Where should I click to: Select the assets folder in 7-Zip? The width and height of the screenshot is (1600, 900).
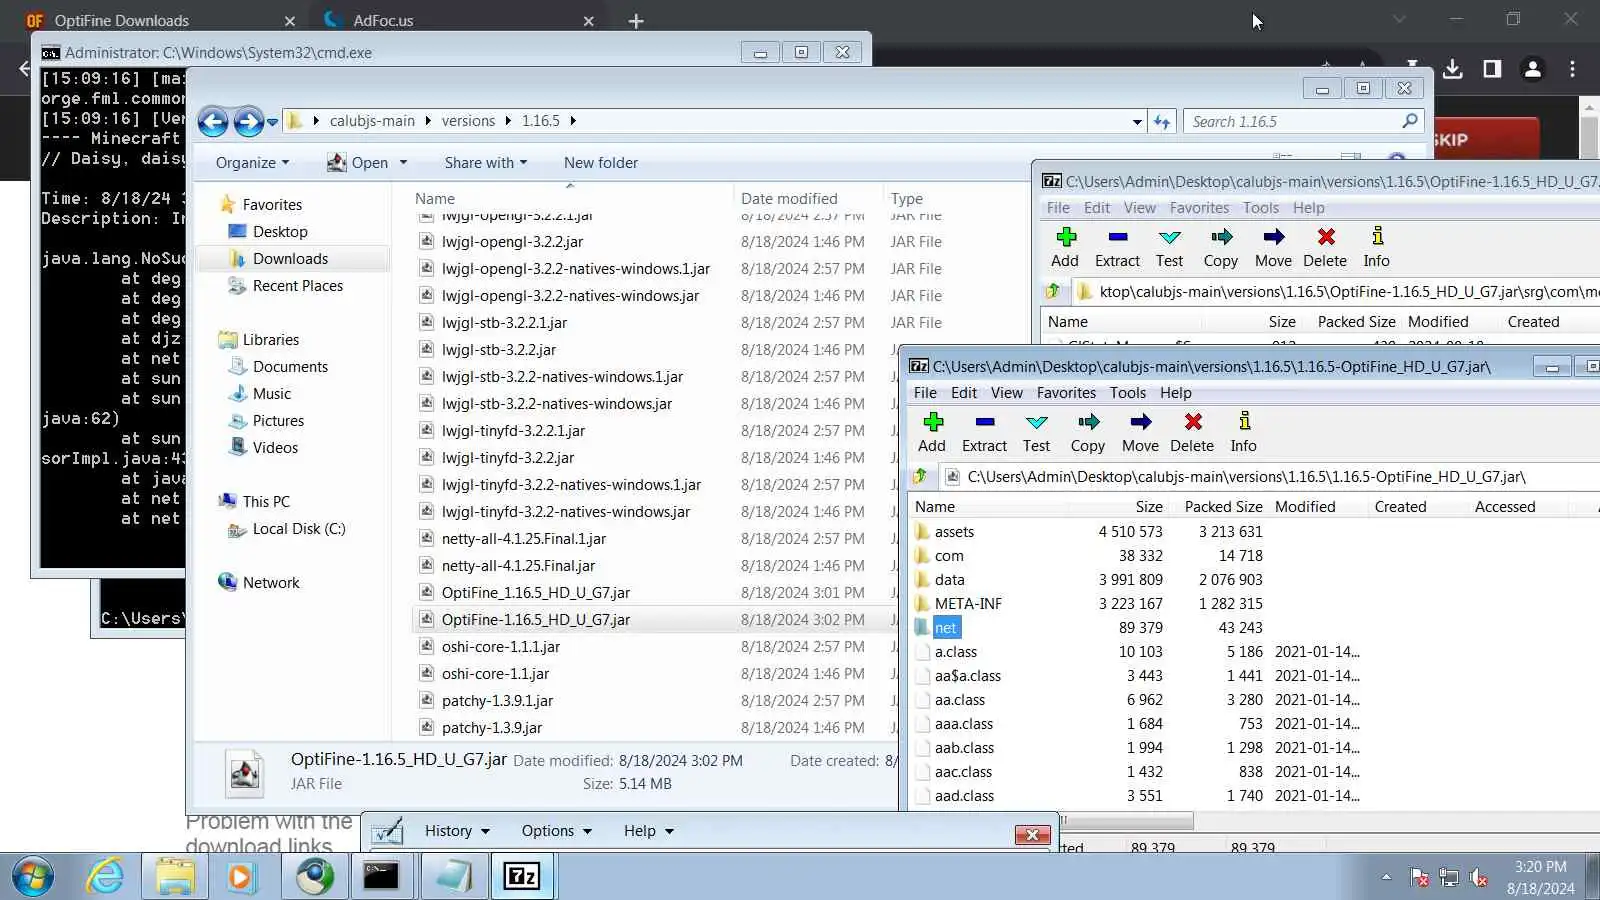[954, 532]
